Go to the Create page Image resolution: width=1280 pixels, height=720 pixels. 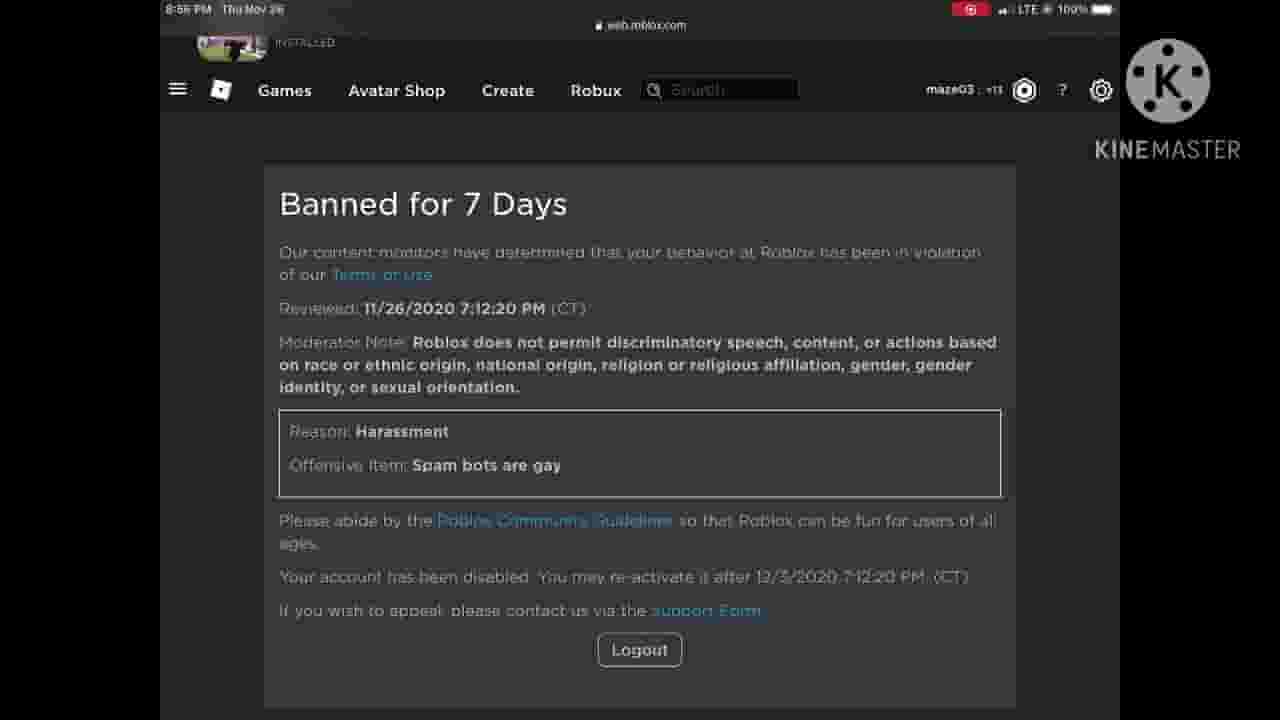508,90
